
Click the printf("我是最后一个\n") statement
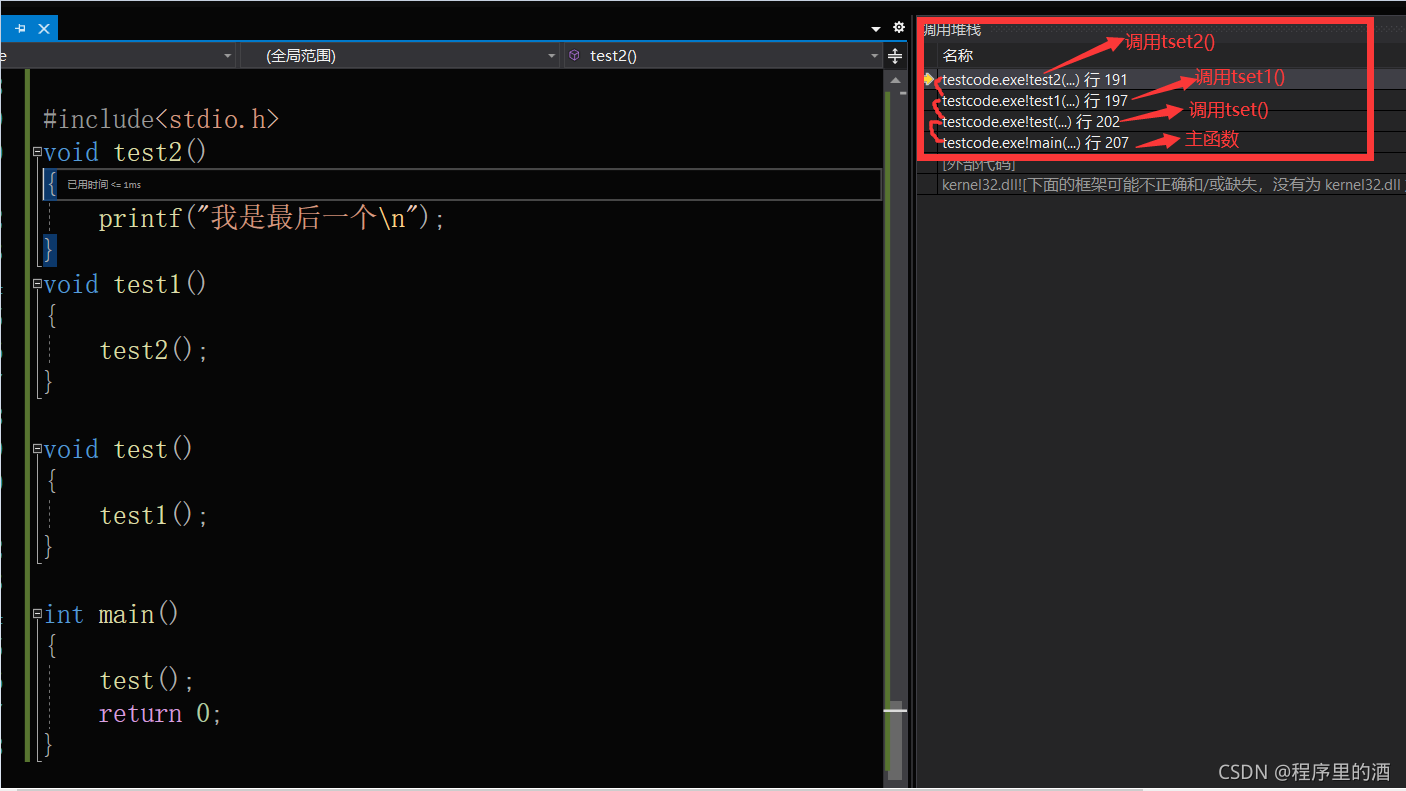click(x=271, y=218)
